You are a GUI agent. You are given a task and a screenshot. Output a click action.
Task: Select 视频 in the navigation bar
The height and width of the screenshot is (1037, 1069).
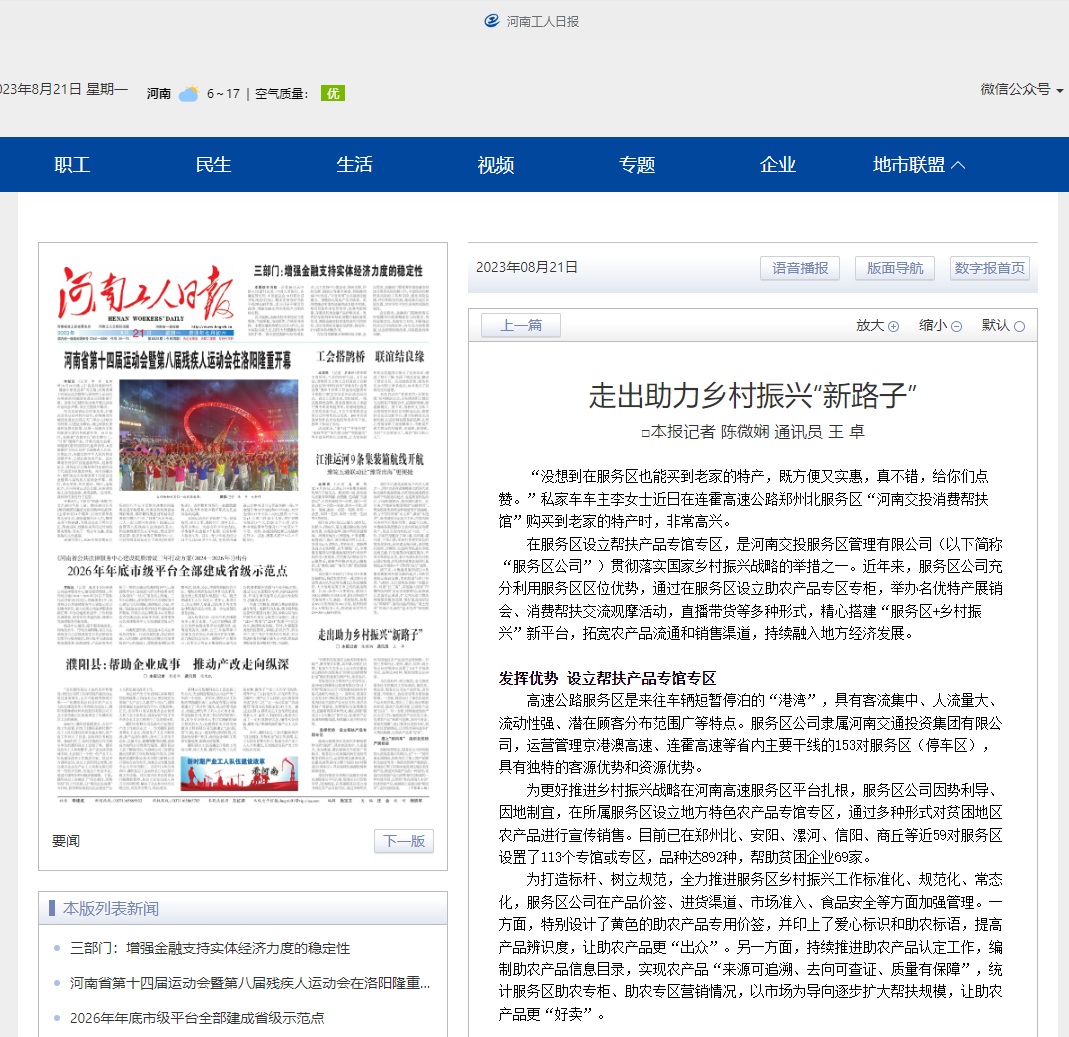[495, 164]
